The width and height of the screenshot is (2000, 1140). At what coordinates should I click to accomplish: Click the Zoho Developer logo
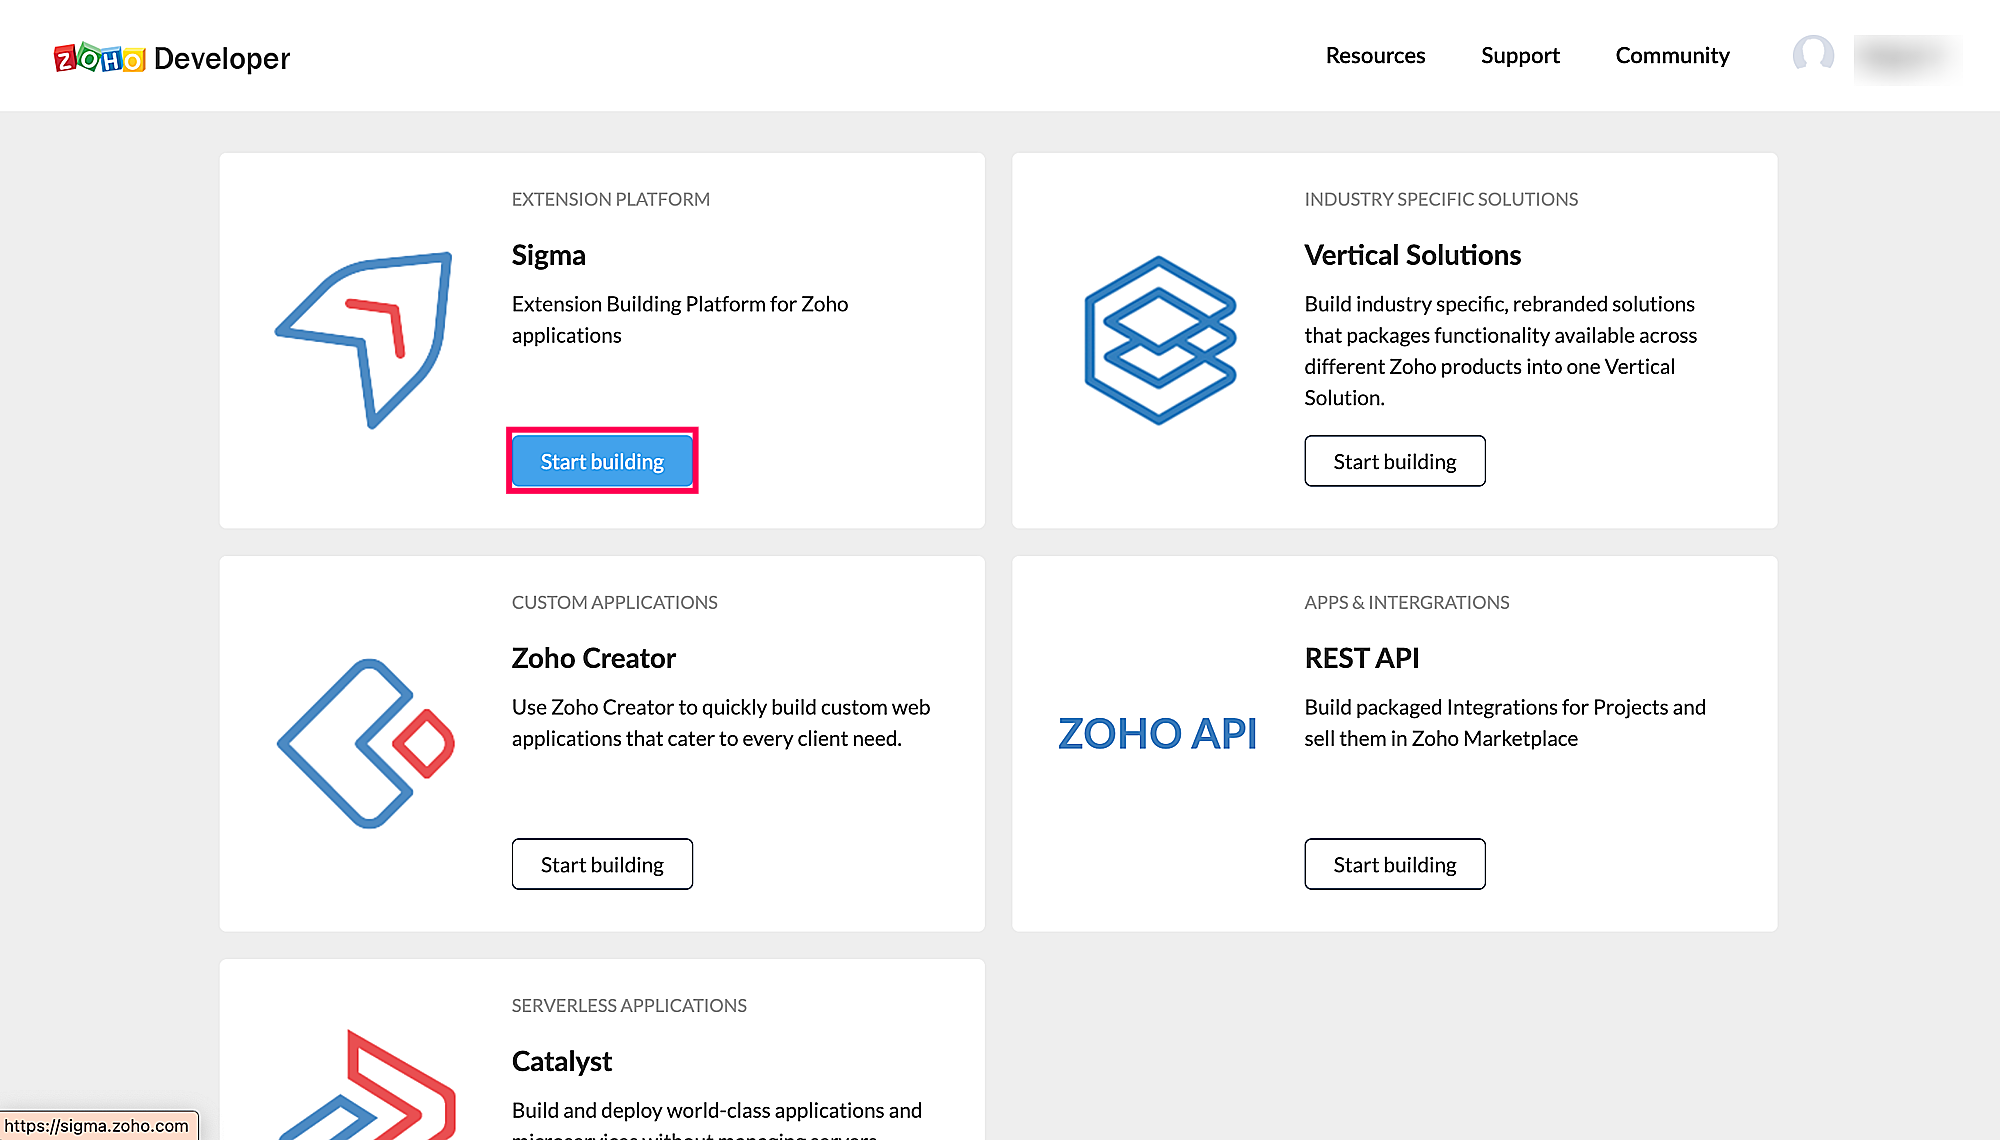pyautogui.click(x=171, y=58)
